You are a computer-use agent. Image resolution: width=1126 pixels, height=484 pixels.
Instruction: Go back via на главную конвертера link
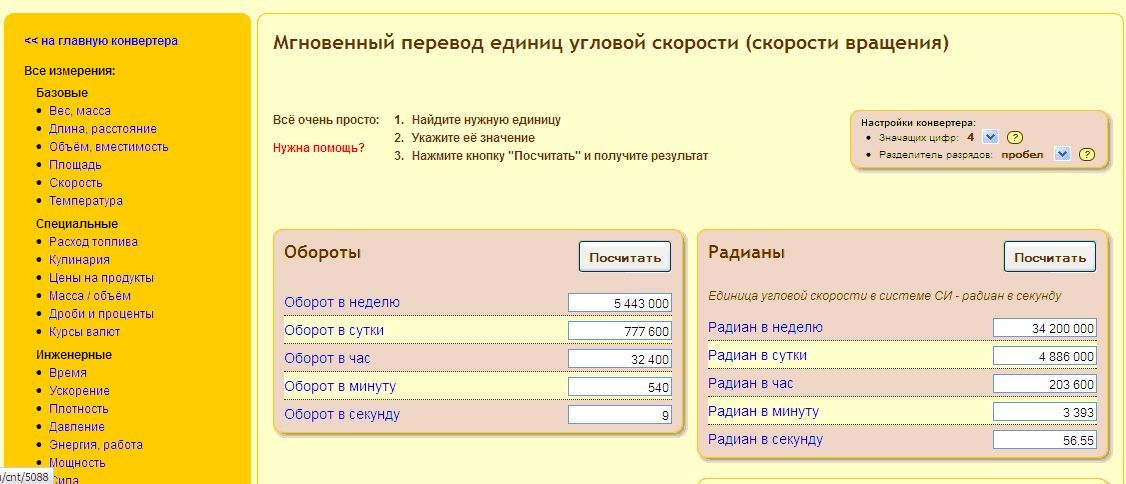(x=101, y=41)
